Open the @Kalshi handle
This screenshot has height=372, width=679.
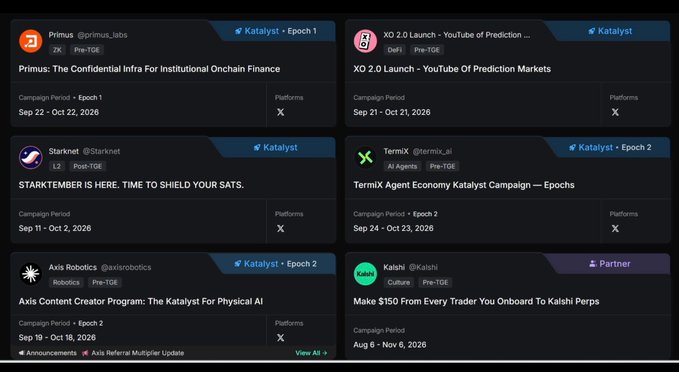point(423,267)
